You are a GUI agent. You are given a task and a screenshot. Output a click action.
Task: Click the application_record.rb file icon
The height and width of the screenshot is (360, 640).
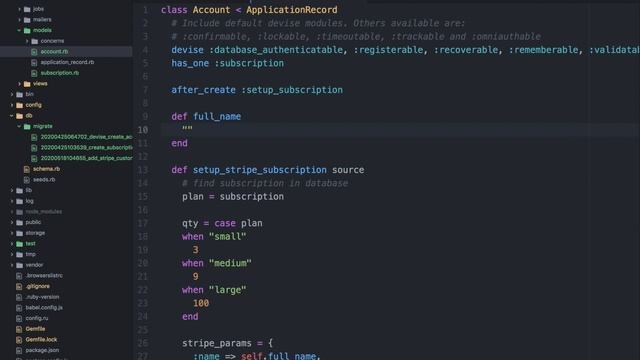pos(34,62)
